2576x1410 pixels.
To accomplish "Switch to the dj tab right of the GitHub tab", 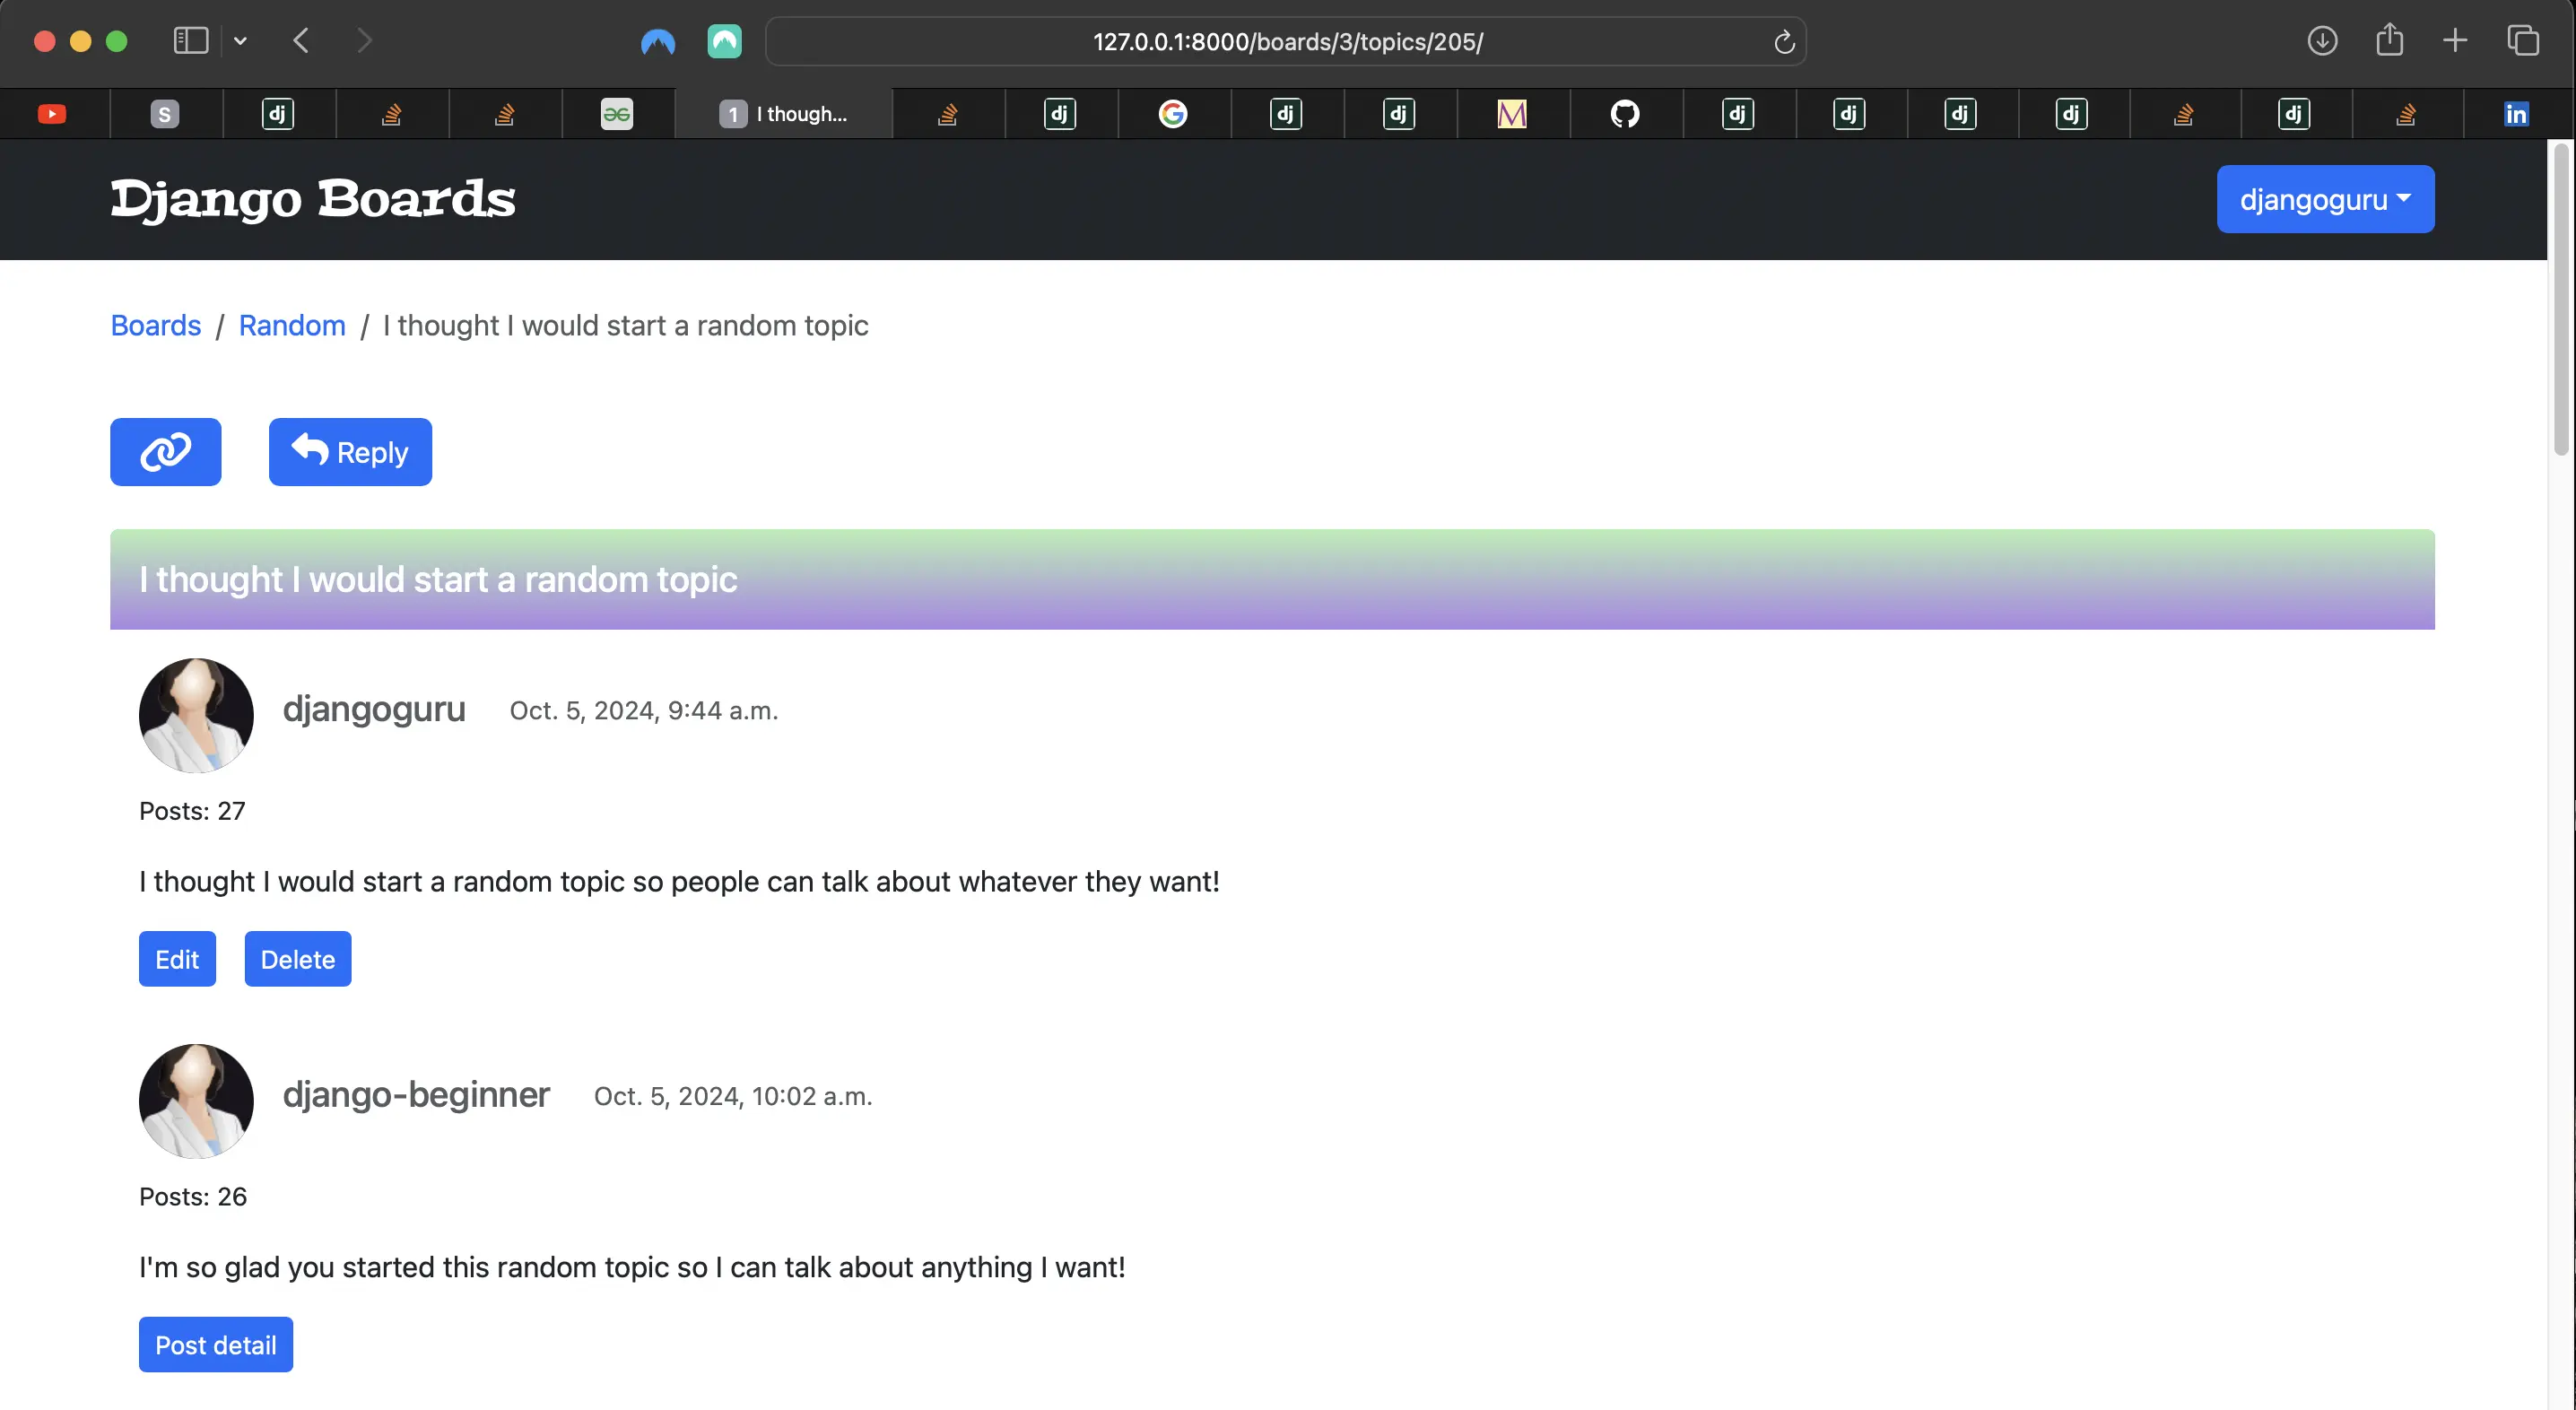I will pyautogui.click(x=1738, y=114).
